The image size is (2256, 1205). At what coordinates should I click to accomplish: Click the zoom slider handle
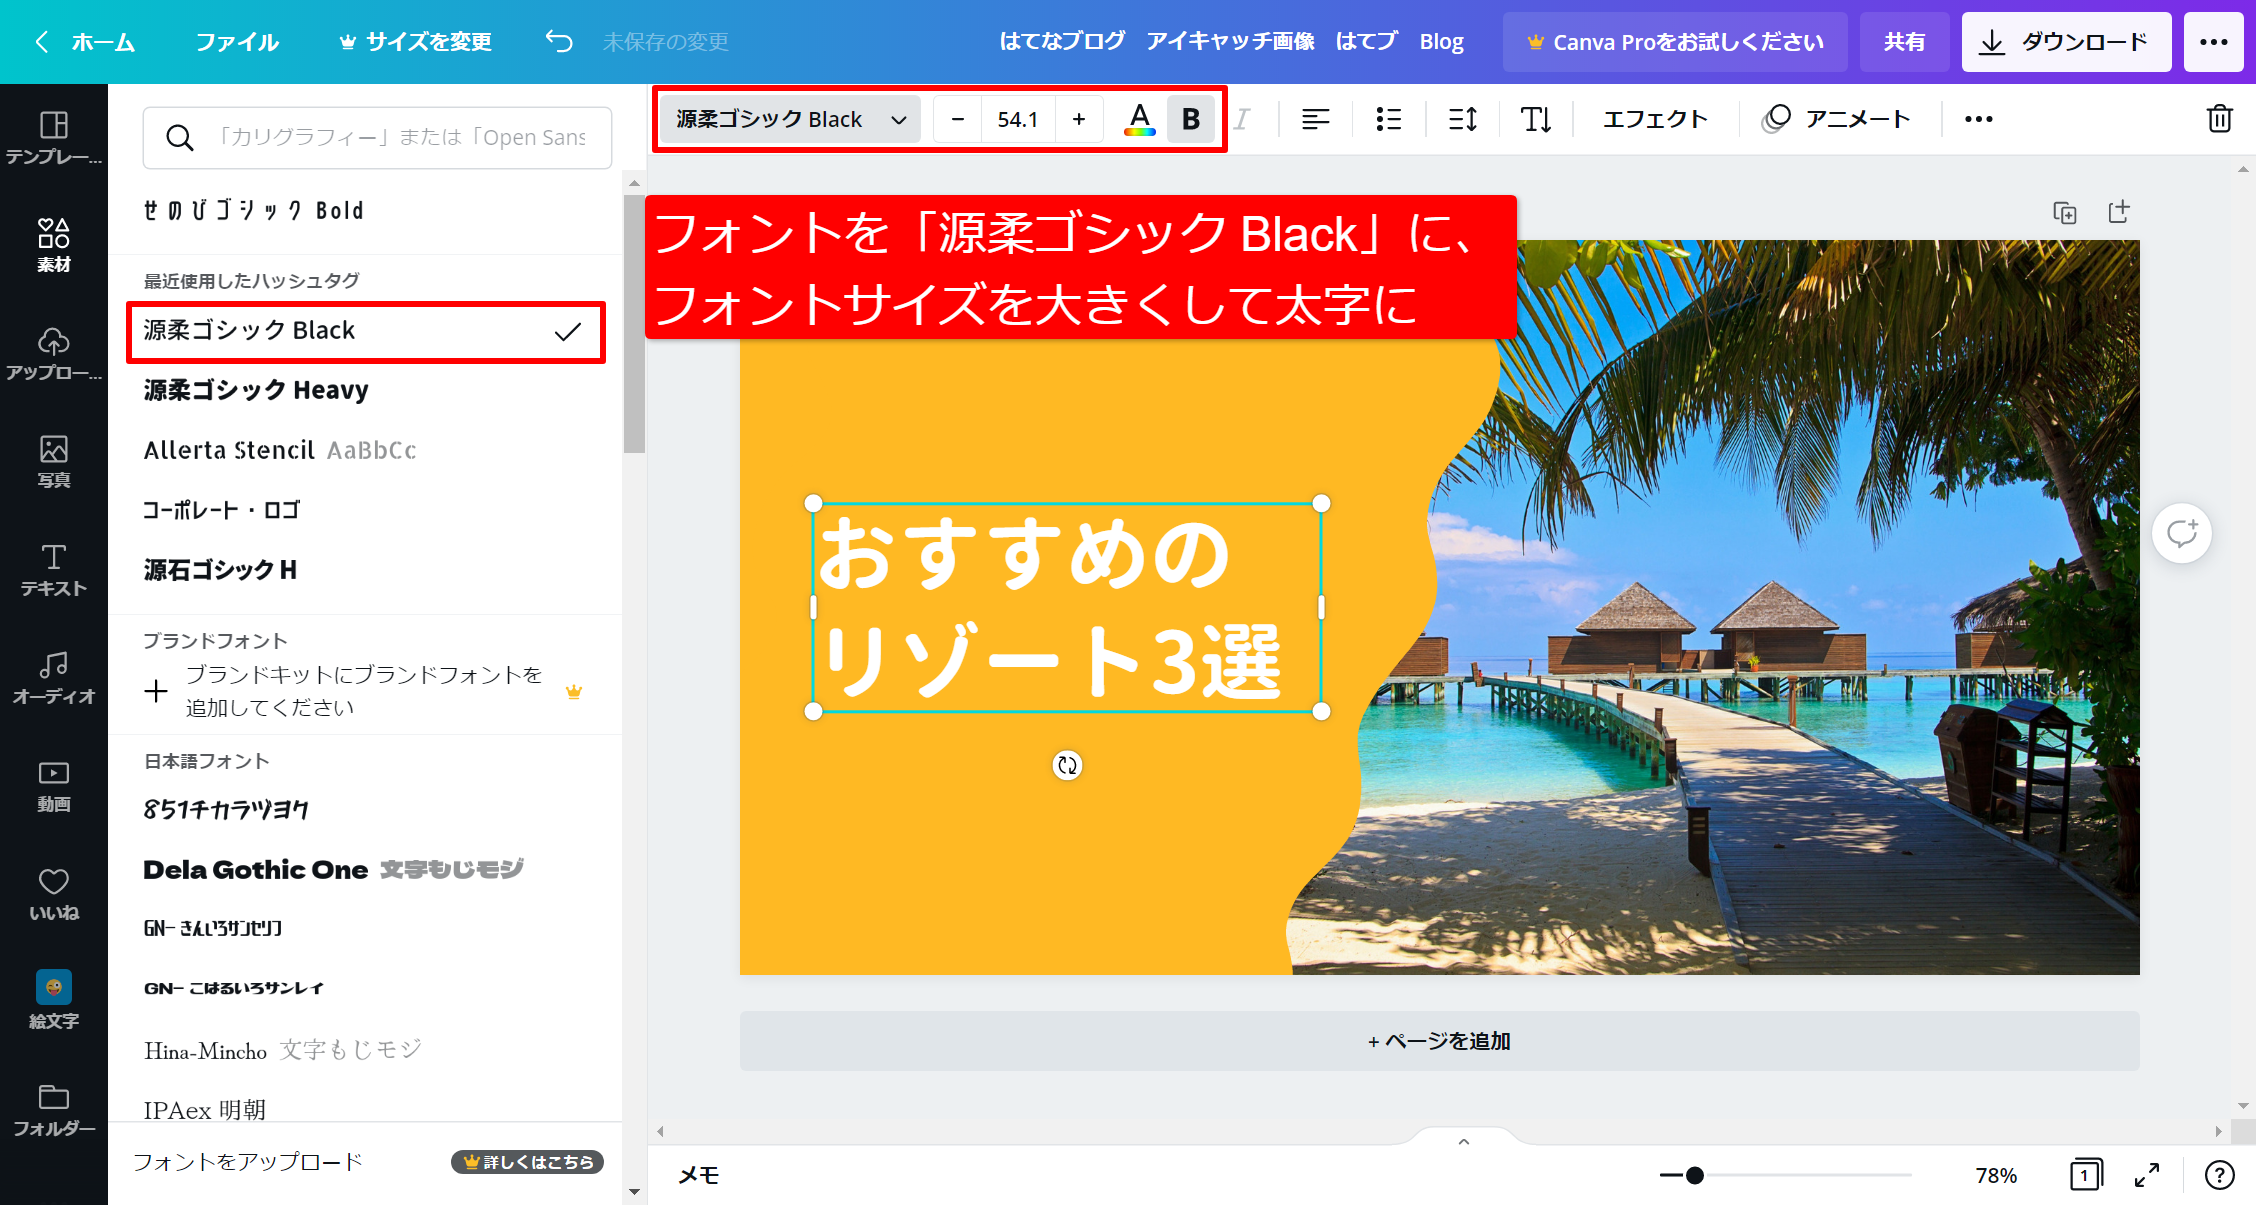[1694, 1175]
